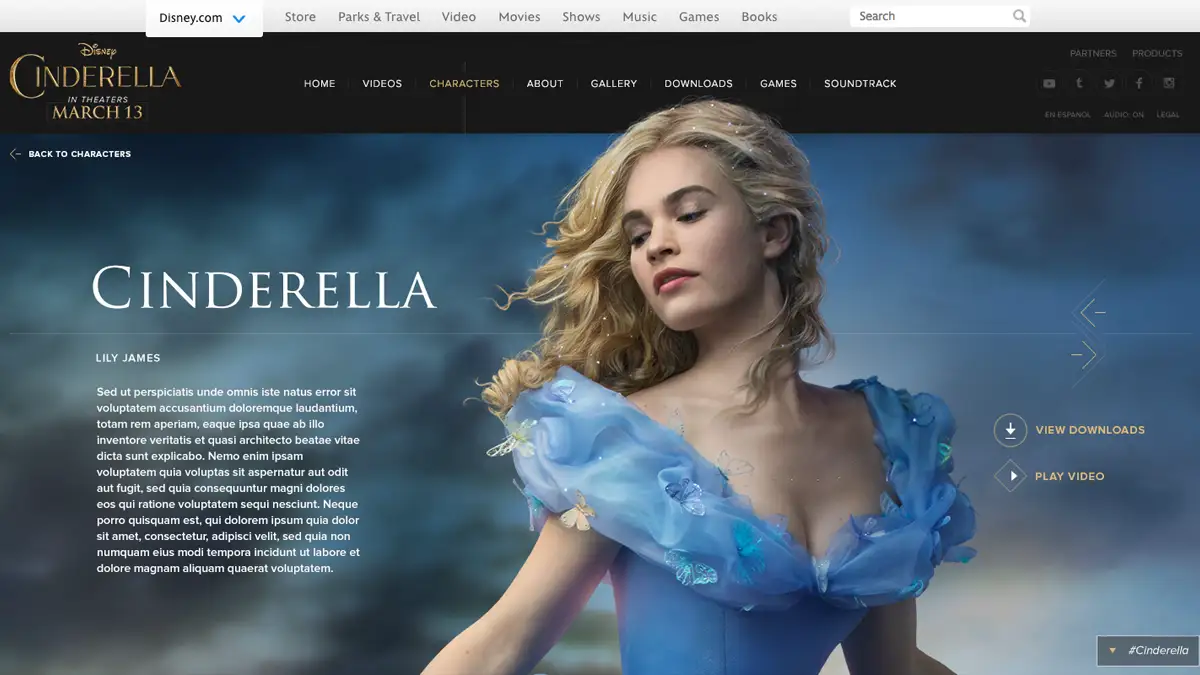The width and height of the screenshot is (1200, 675).
Task: Click the Play Video link text
Action: [1070, 476]
